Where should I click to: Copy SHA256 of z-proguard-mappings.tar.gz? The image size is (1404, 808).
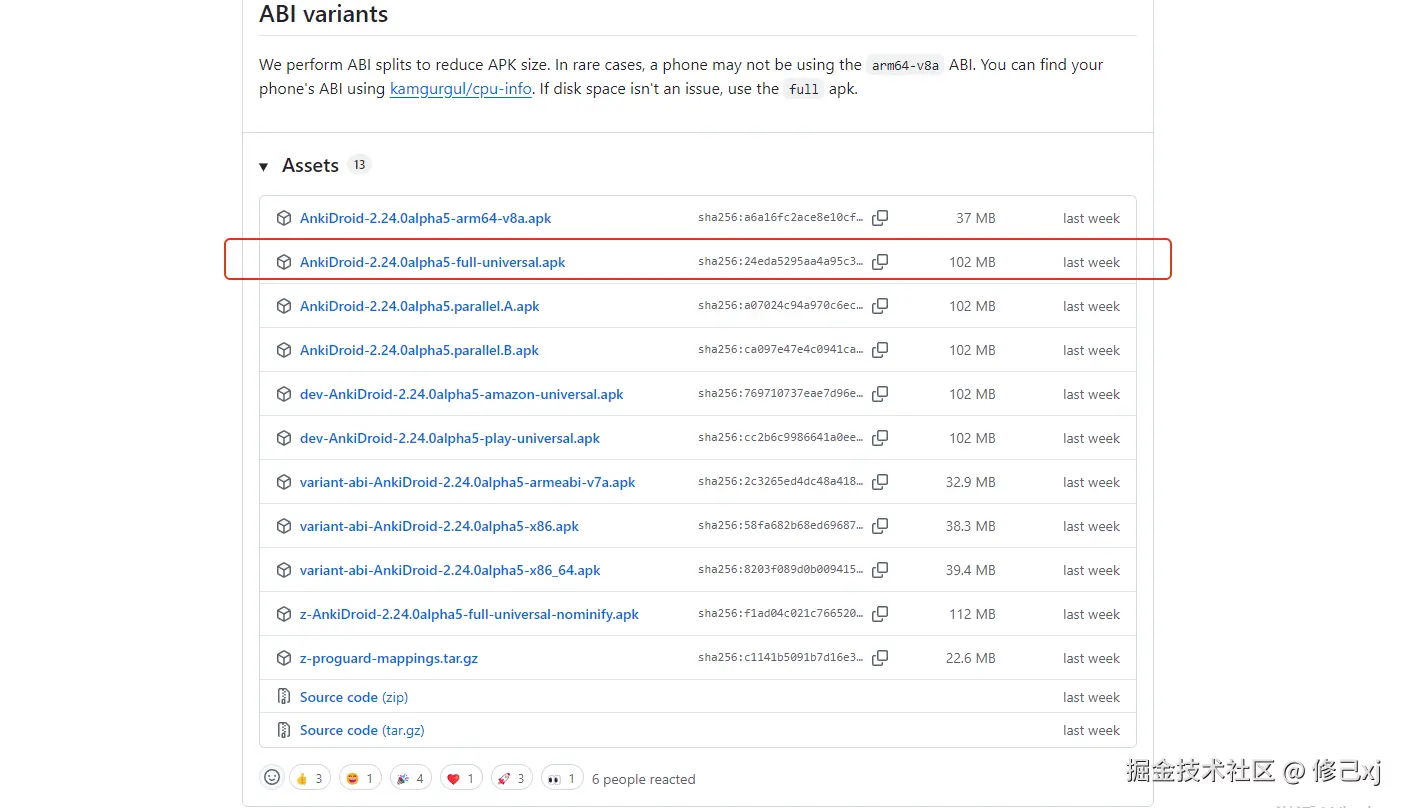coord(880,658)
